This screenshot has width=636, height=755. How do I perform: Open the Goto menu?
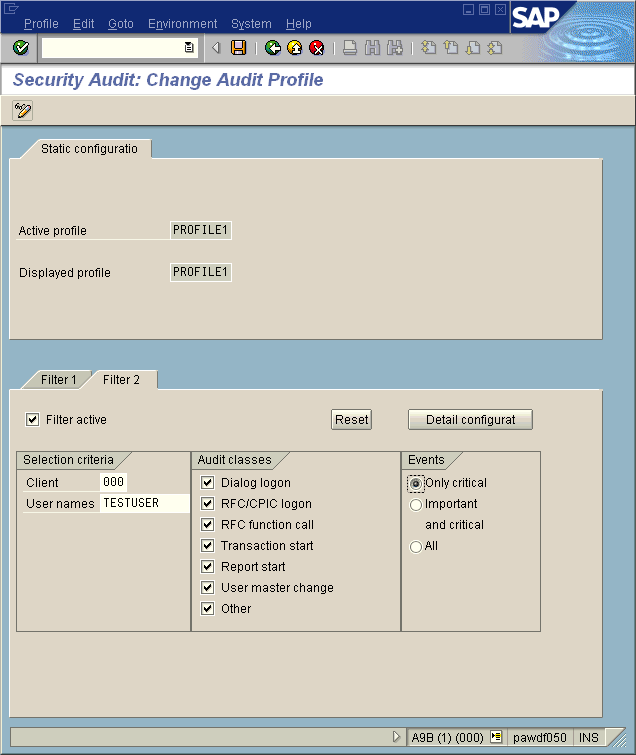(x=120, y=24)
